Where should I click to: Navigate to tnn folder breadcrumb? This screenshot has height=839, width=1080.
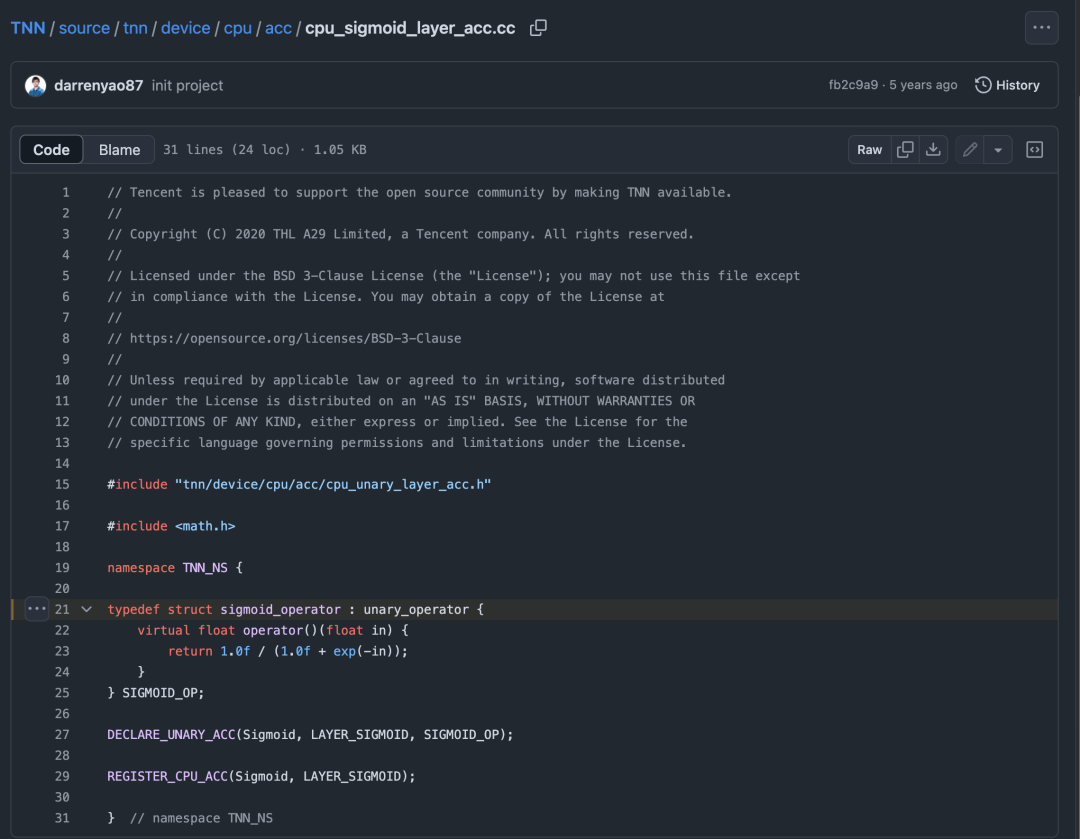point(135,28)
